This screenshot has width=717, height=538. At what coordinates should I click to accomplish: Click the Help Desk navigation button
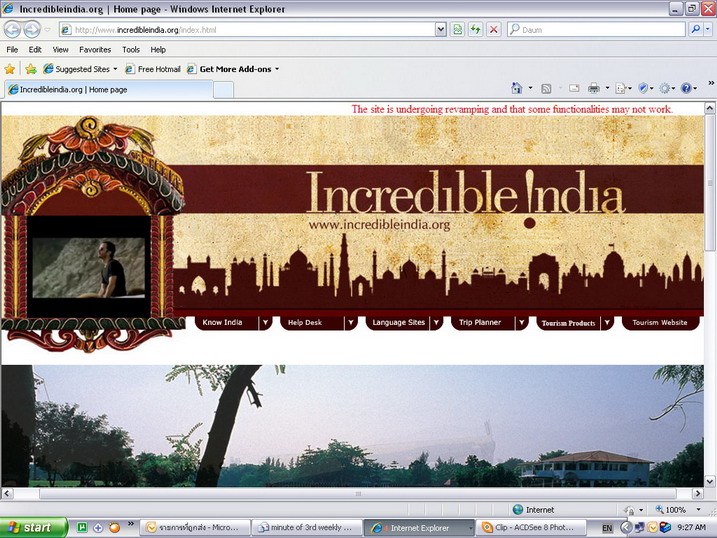tap(312, 322)
